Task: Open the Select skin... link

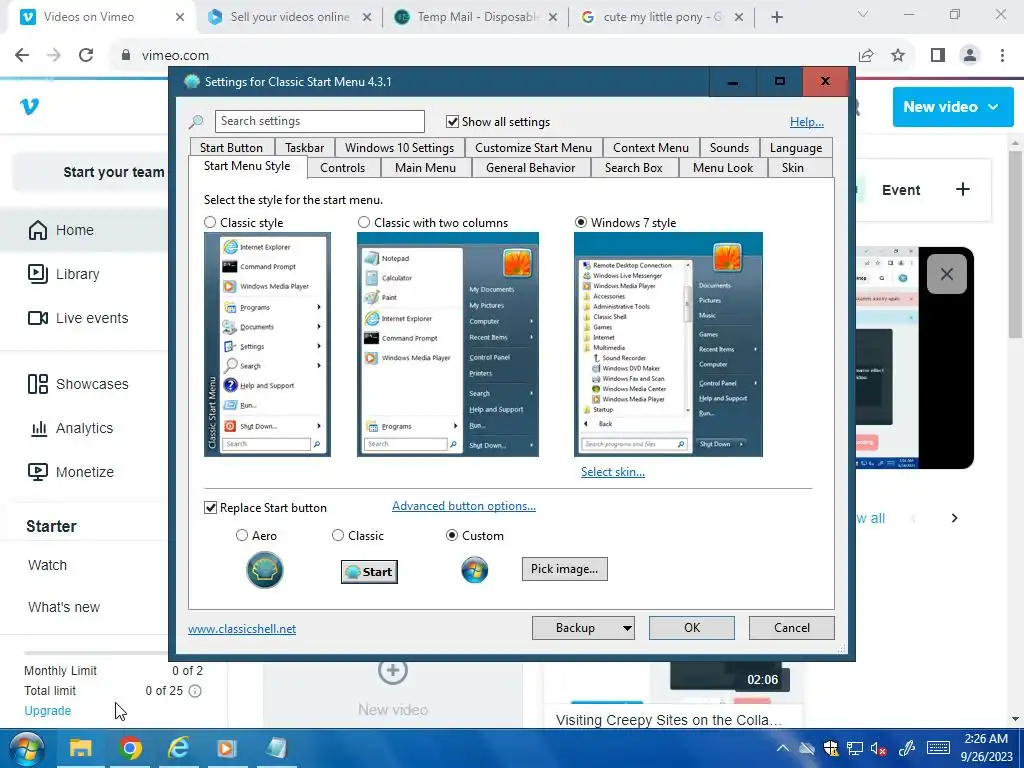Action: click(x=613, y=472)
